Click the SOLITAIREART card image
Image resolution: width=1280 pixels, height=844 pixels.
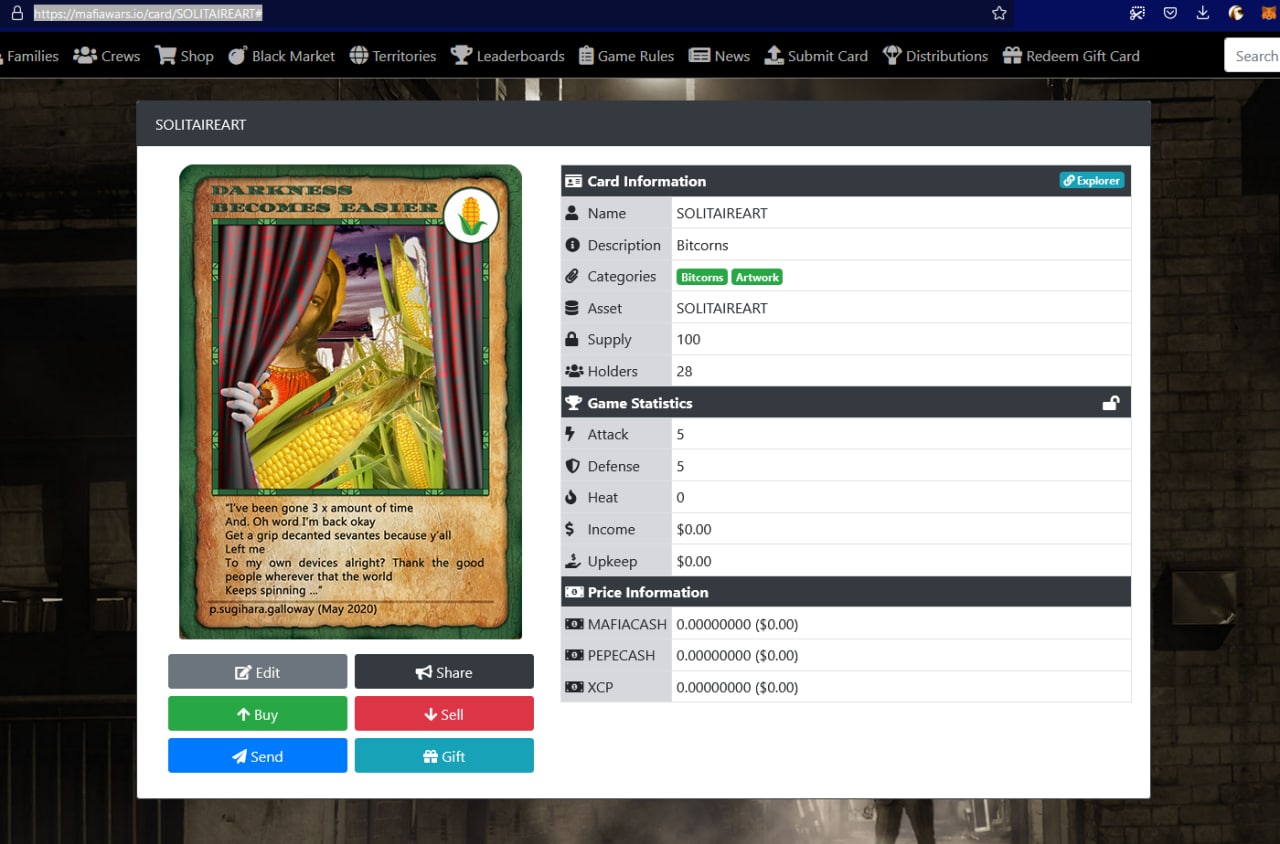coord(350,401)
